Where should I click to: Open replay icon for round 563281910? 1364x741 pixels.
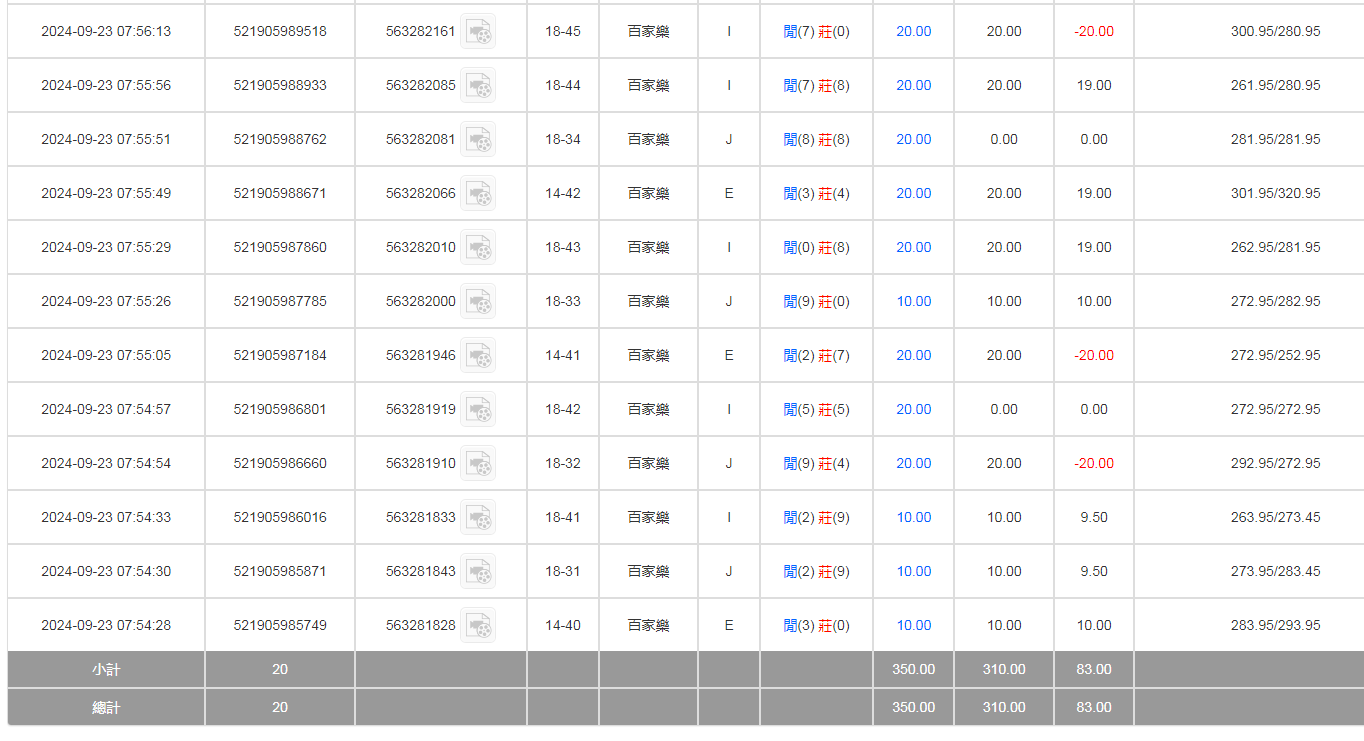478,464
